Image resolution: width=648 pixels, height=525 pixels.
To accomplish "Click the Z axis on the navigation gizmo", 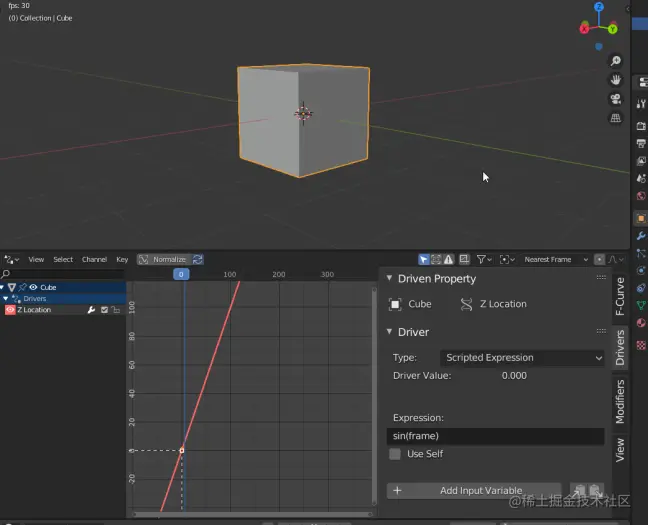I will click(x=599, y=7).
